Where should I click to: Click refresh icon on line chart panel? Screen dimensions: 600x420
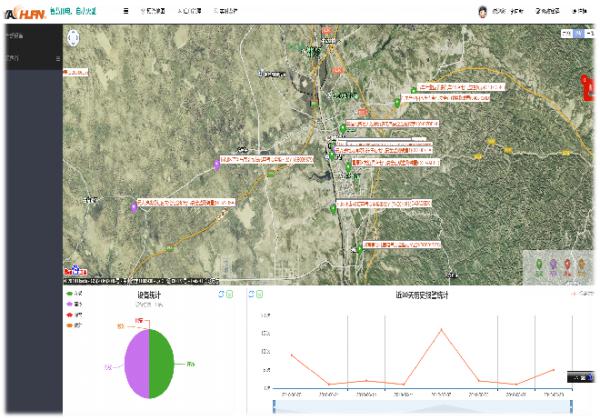click(249, 294)
